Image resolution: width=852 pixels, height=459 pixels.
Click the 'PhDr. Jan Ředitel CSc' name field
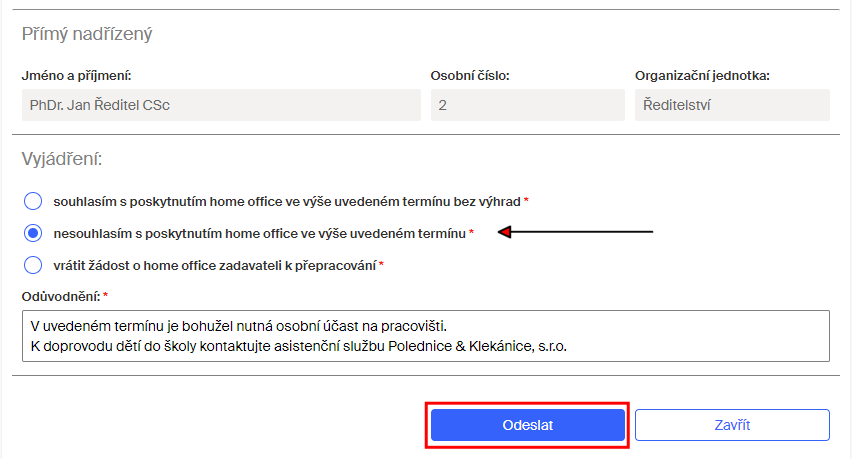[x=221, y=105]
